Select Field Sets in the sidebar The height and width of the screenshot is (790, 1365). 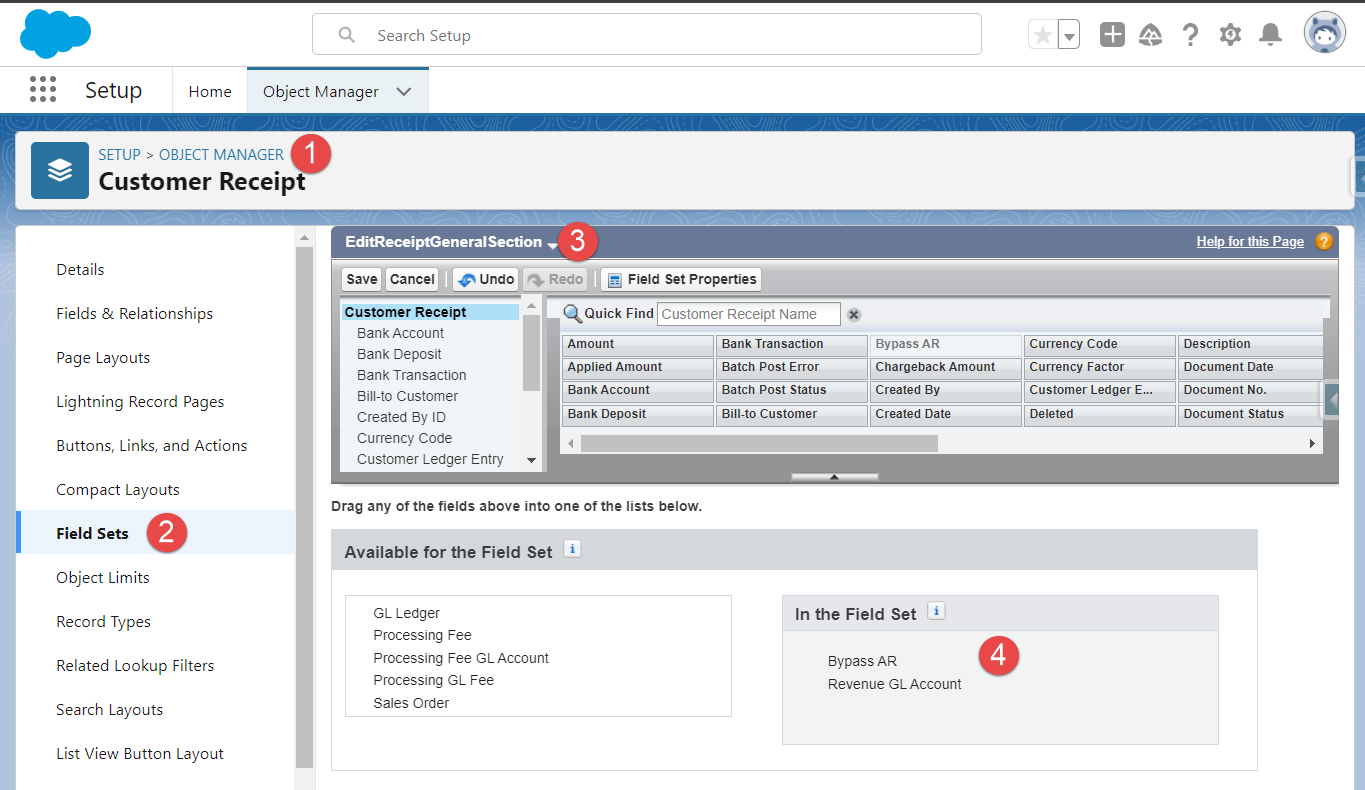(92, 533)
